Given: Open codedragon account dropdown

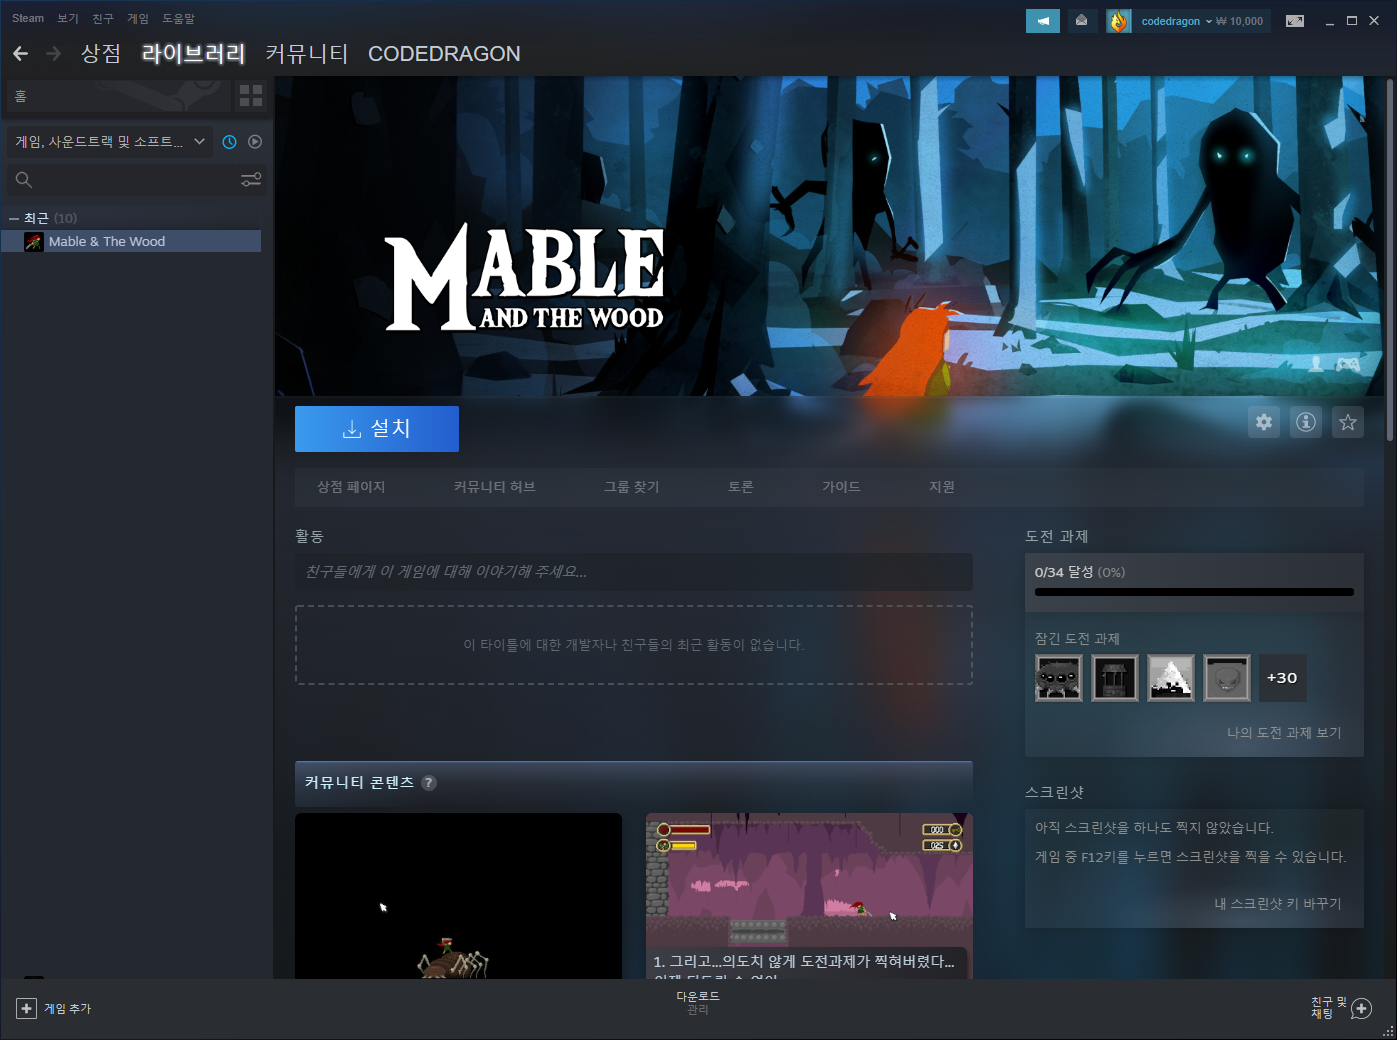Looking at the screenshot, I should pyautogui.click(x=1176, y=21).
